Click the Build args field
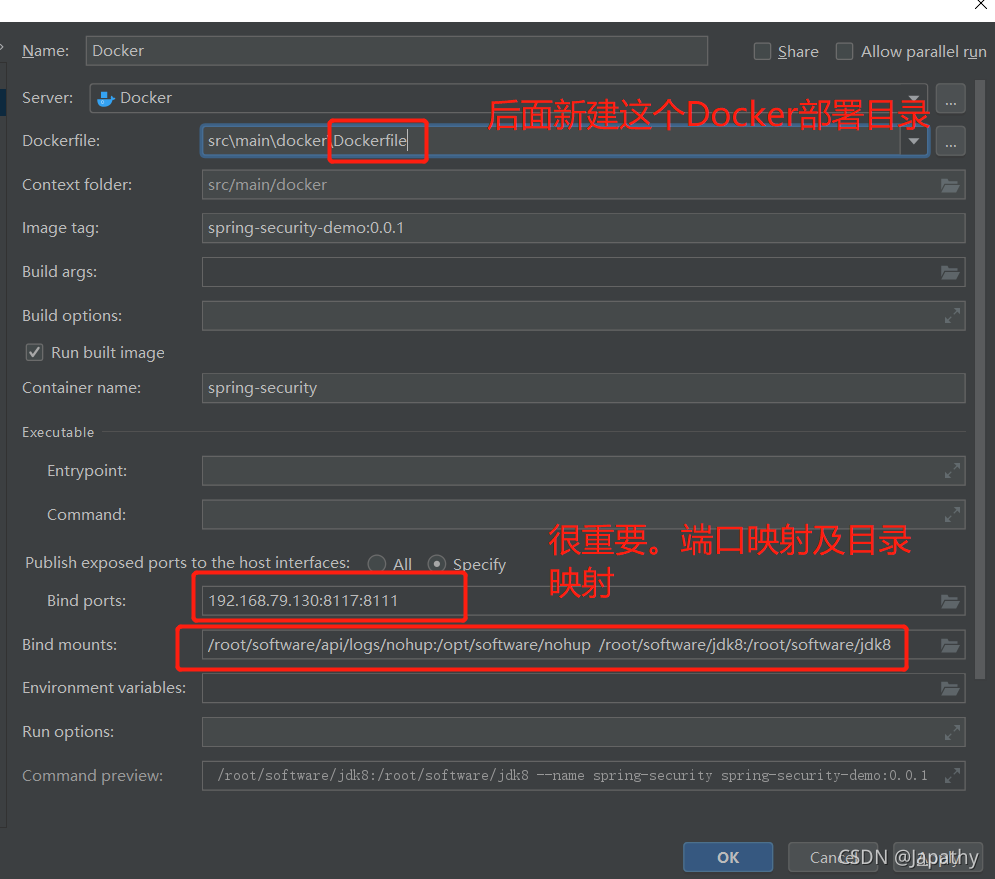This screenshot has width=995, height=879. 583,272
